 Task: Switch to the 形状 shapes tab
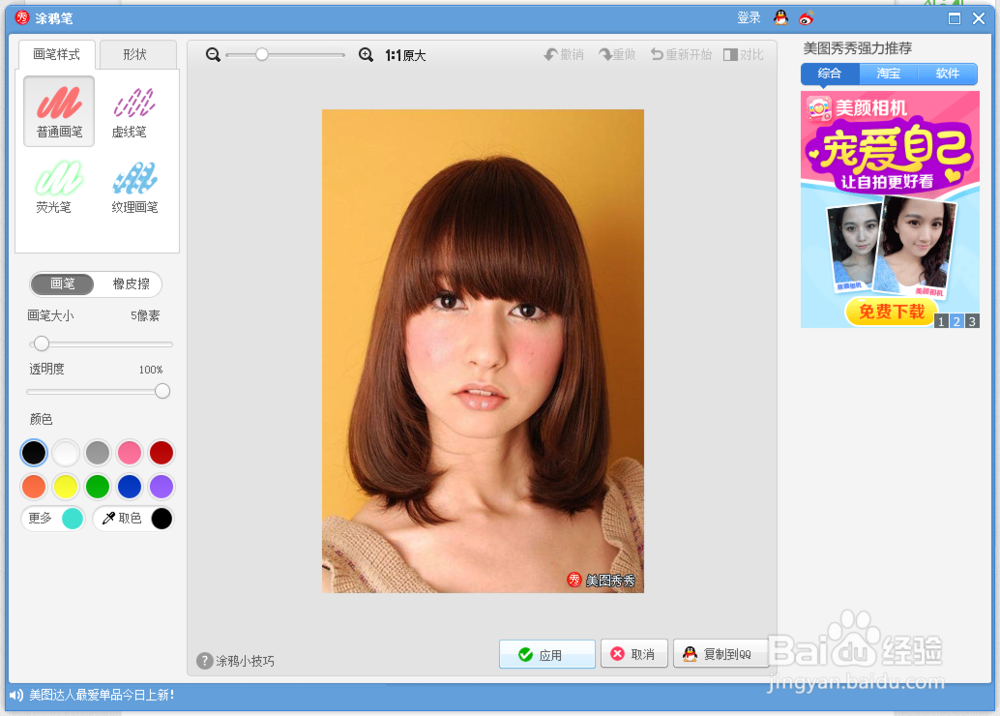[x=138, y=55]
